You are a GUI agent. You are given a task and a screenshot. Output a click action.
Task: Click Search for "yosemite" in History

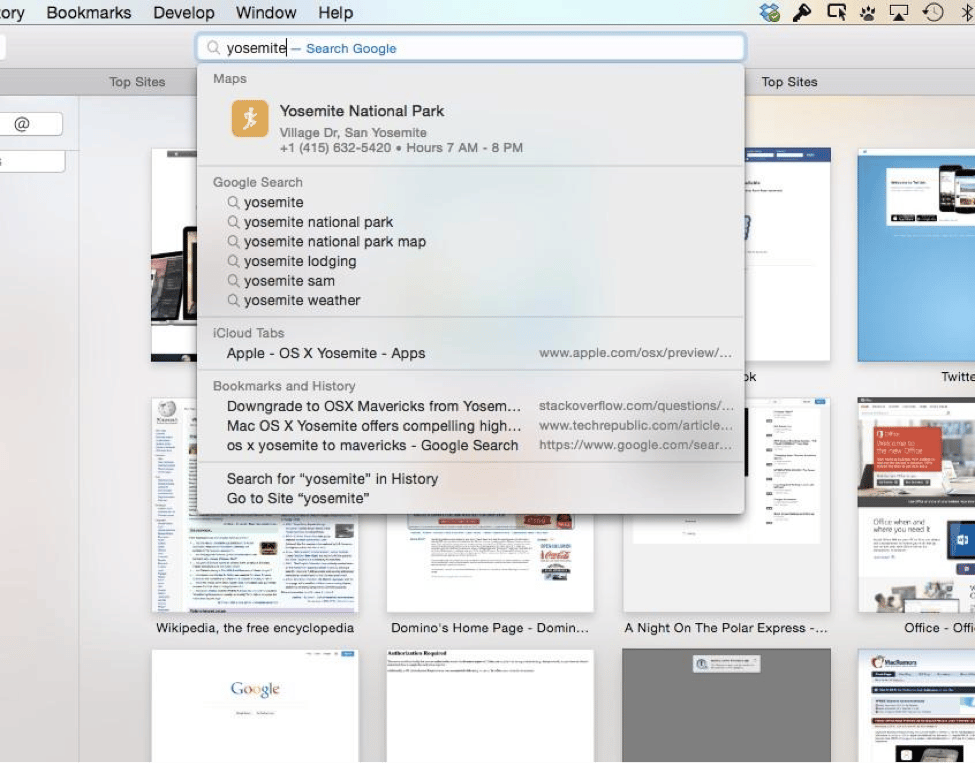(471, 479)
